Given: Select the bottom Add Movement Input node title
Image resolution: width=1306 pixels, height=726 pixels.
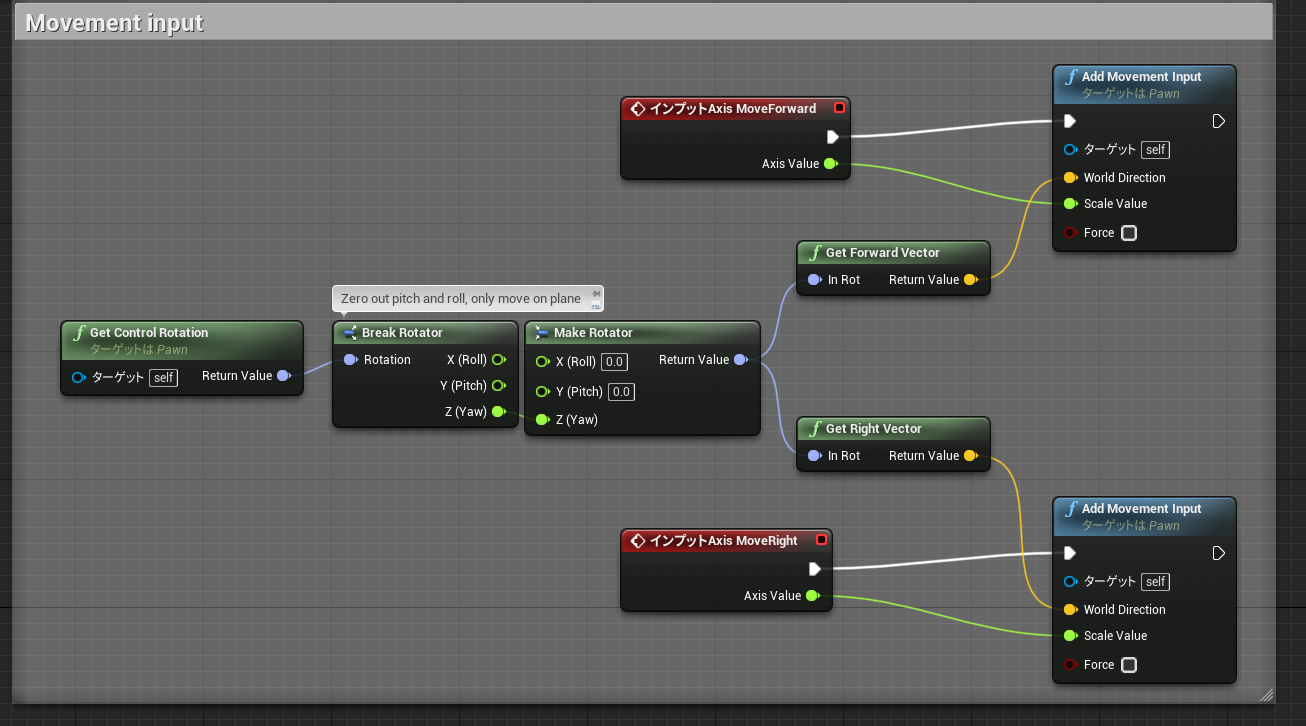Looking at the screenshot, I should point(1141,509).
